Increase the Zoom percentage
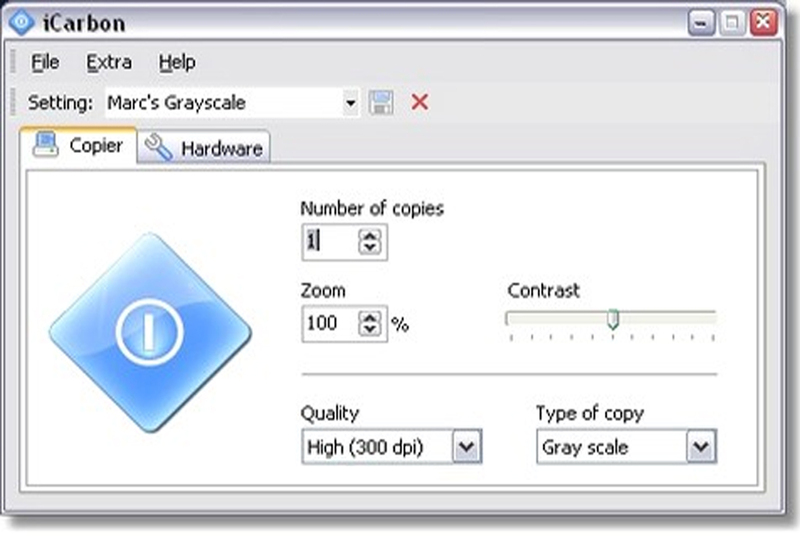800x536 pixels. pos(370,317)
